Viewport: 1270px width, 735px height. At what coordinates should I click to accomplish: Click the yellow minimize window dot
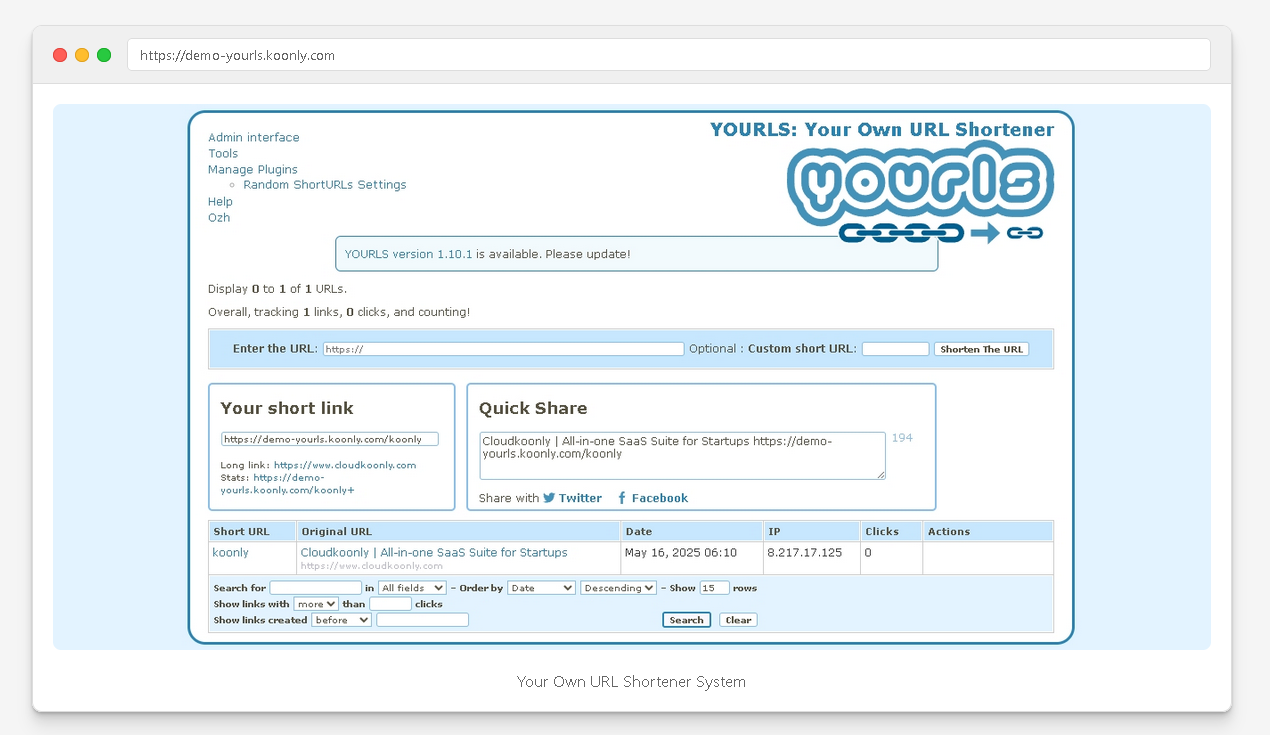(x=82, y=55)
